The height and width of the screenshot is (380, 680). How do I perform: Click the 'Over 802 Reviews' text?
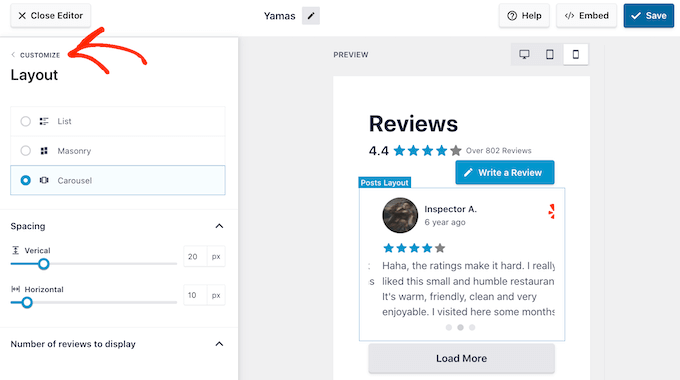[498, 151]
